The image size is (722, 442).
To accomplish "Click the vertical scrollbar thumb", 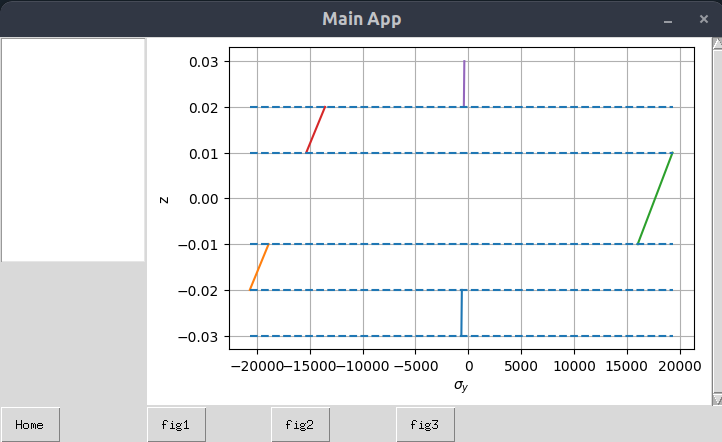I will pyautogui.click(x=716, y=220).
